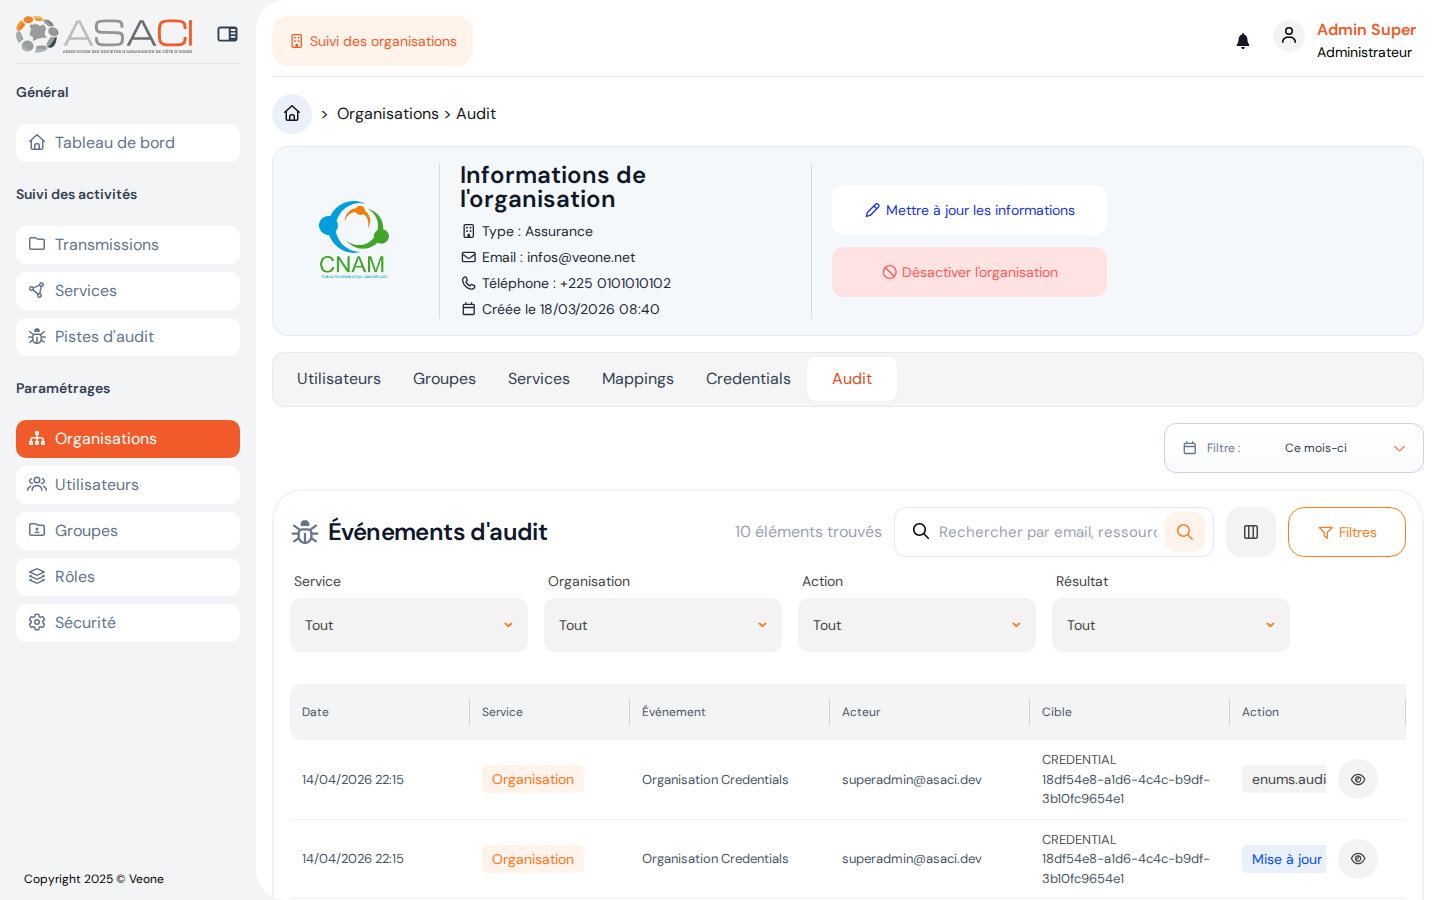Screen dimensions: 1440x900
Task: Click the Mise à jour link in the audit table
Action: point(1284,858)
